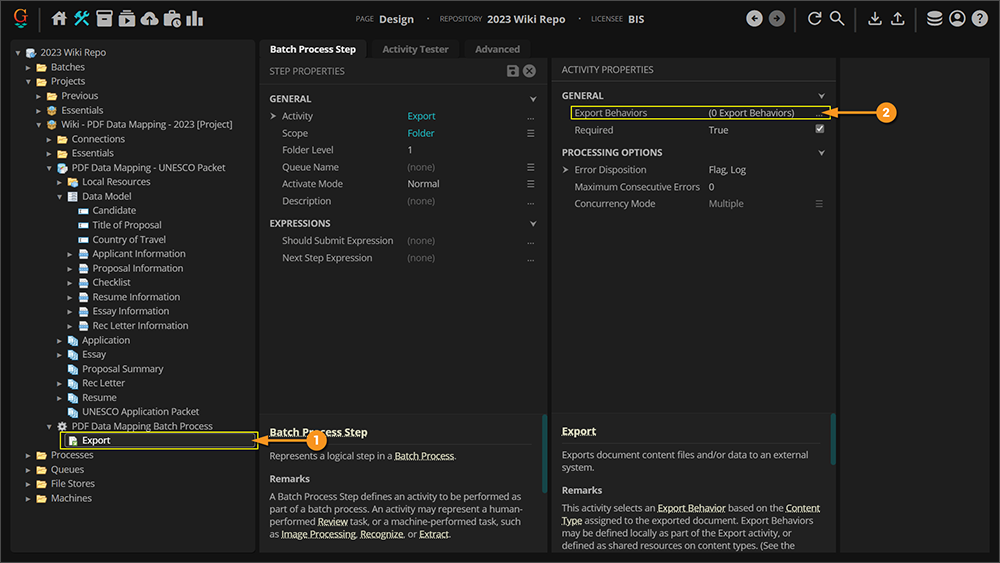Click the cloud upload icon
This screenshot has width=1000, height=563.
point(149,19)
